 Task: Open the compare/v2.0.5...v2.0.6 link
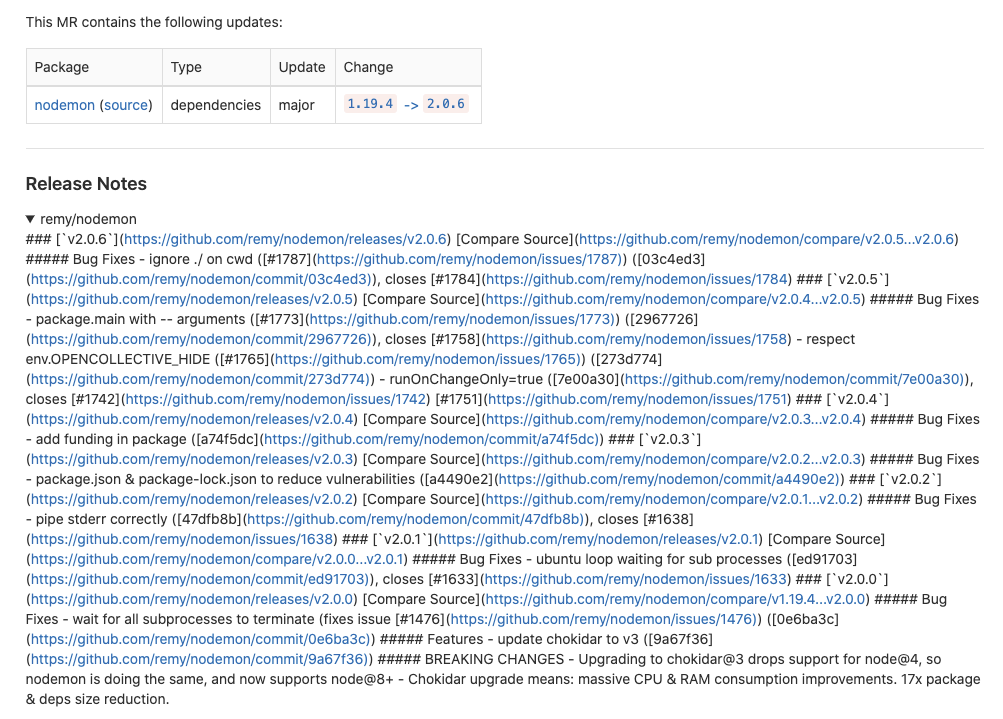tap(766, 239)
